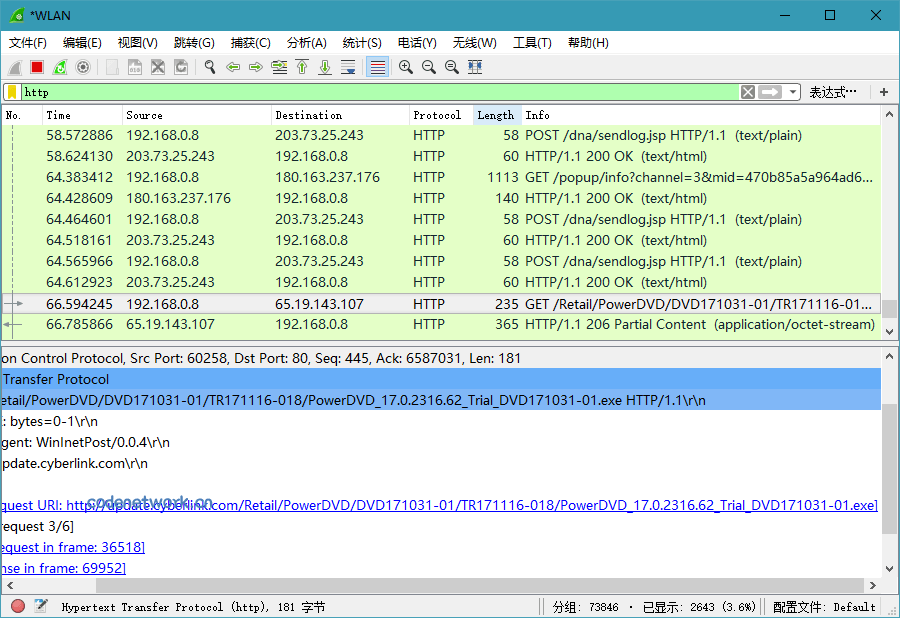This screenshot has width=900, height=618.
Task: Restart the current capture
Action: pos(58,67)
